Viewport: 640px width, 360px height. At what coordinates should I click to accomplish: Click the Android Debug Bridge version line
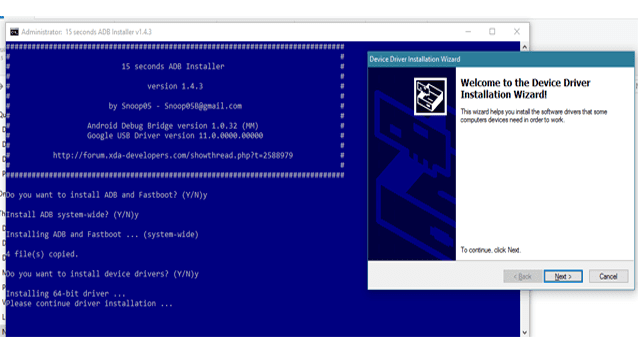pyautogui.click(x=173, y=126)
